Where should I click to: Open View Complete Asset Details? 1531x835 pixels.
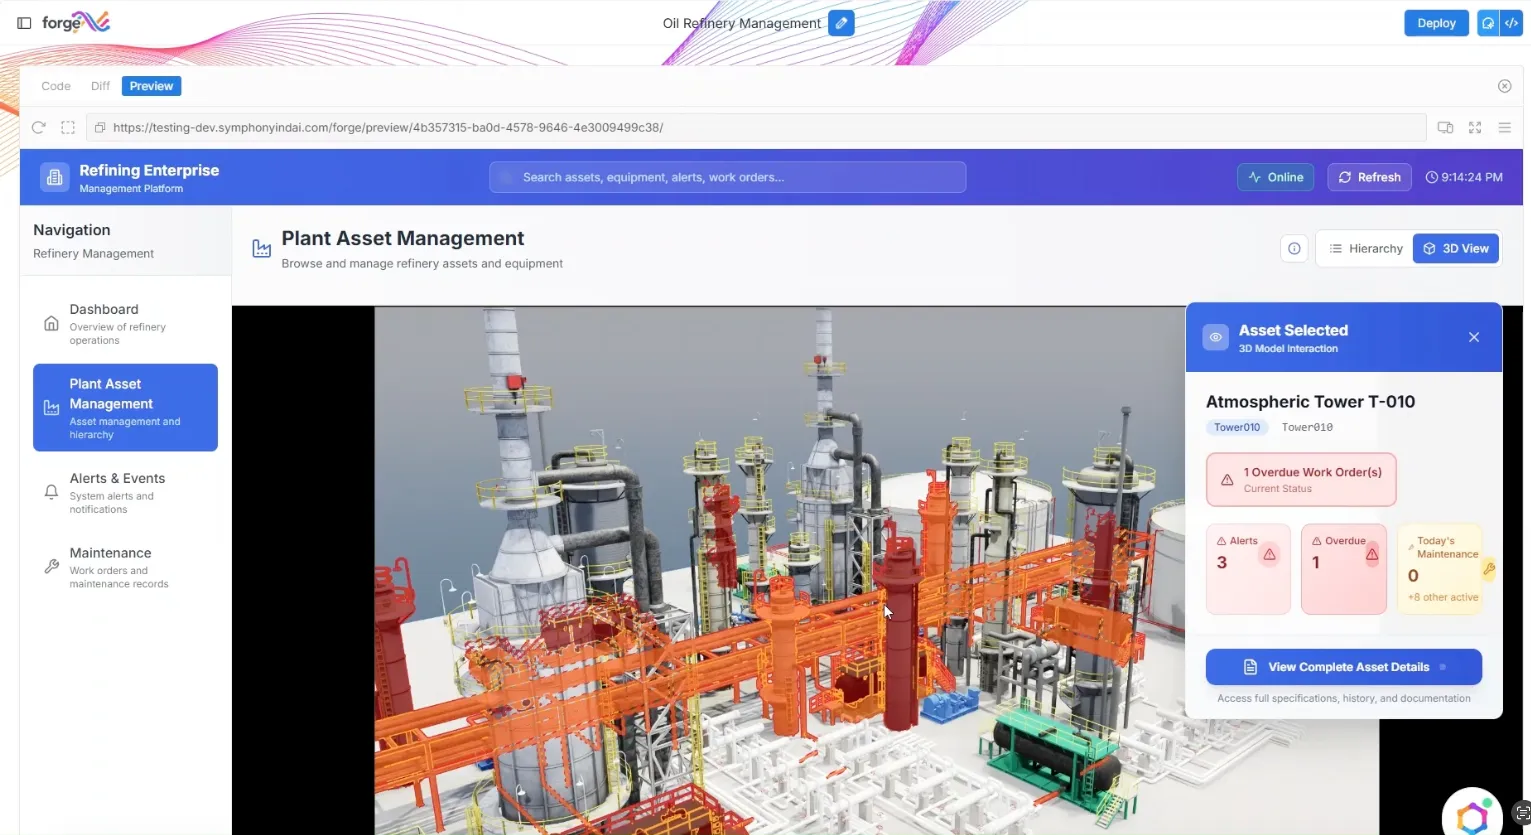(x=1344, y=667)
